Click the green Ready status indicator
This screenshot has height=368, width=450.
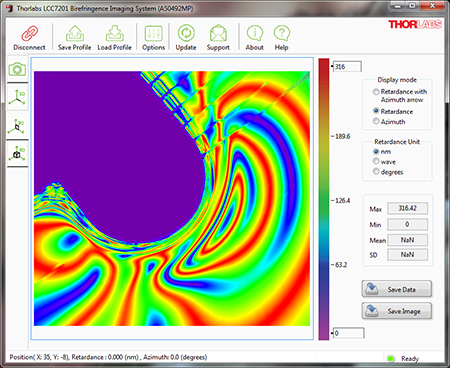tap(390, 359)
